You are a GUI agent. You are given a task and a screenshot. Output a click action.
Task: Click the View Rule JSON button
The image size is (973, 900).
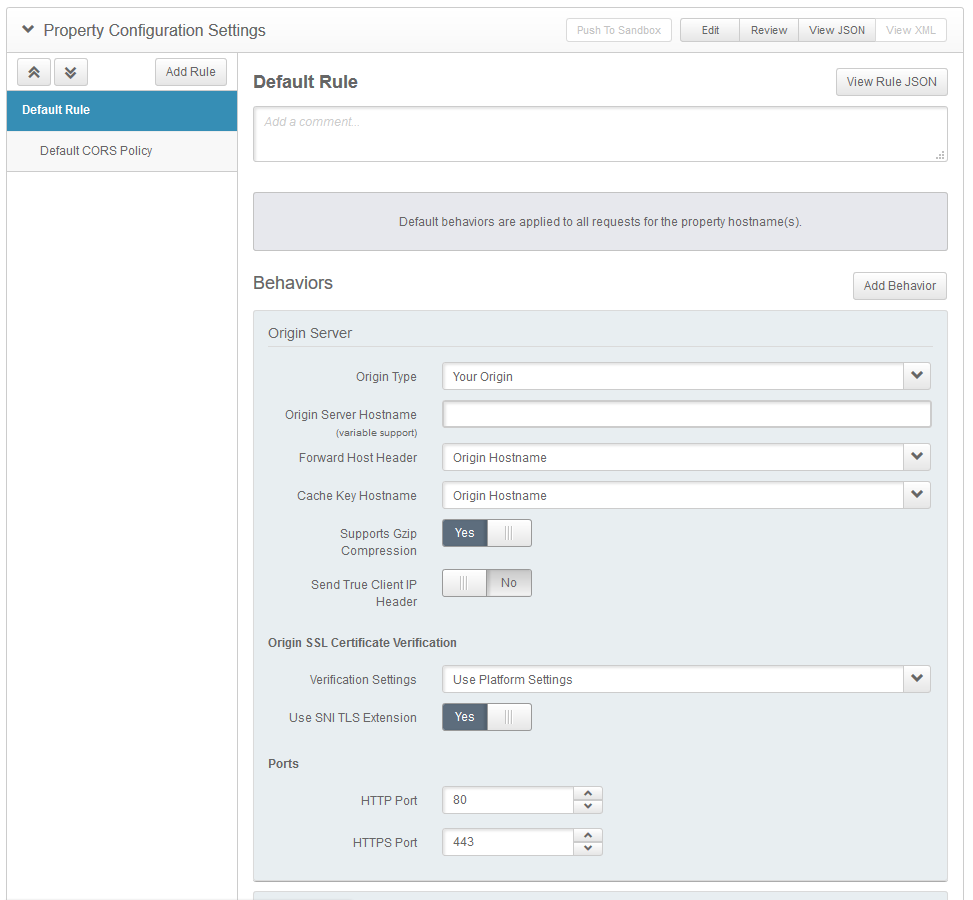coord(891,82)
